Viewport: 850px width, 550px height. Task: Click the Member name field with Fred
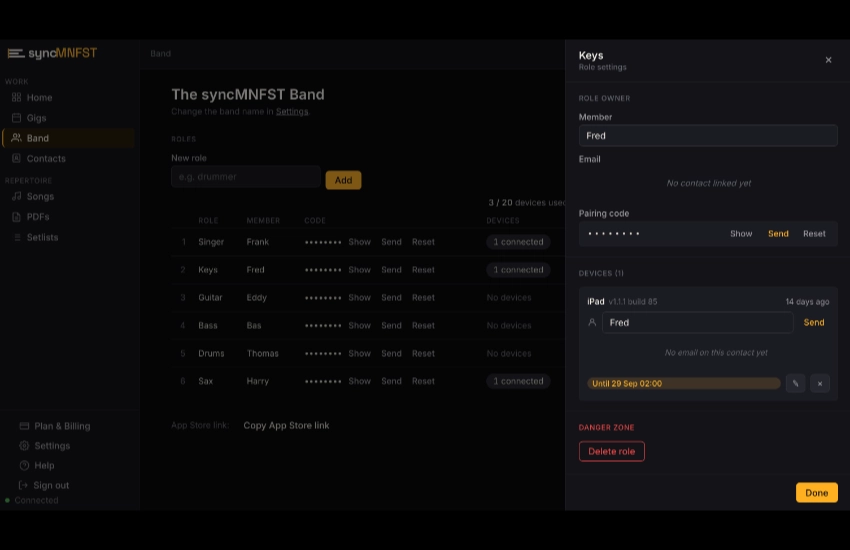coord(708,135)
